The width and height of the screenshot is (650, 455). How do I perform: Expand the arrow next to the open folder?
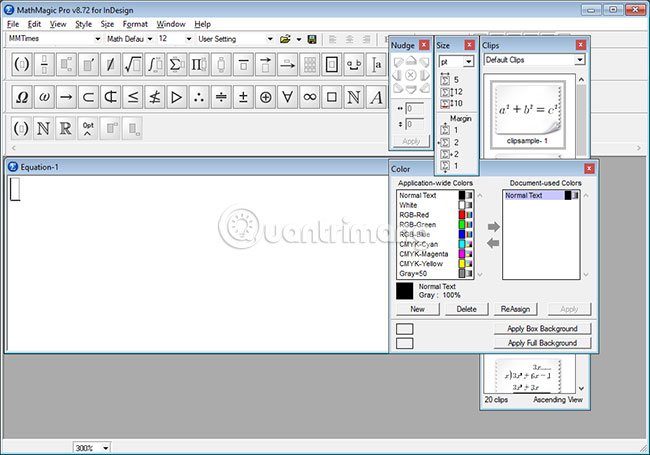(x=299, y=39)
